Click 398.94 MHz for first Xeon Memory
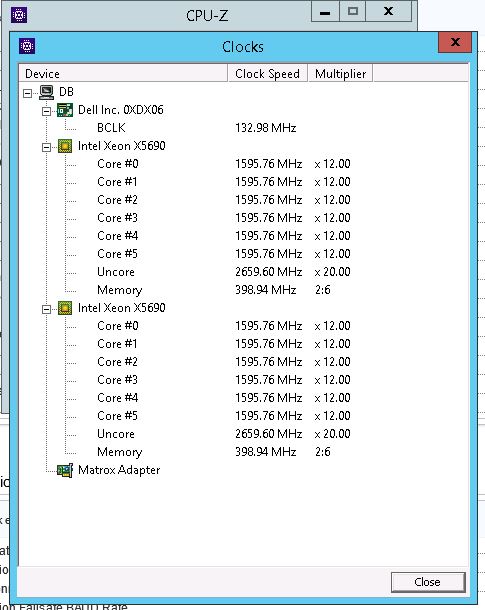Viewport: 485px width, 610px height. (x=266, y=290)
